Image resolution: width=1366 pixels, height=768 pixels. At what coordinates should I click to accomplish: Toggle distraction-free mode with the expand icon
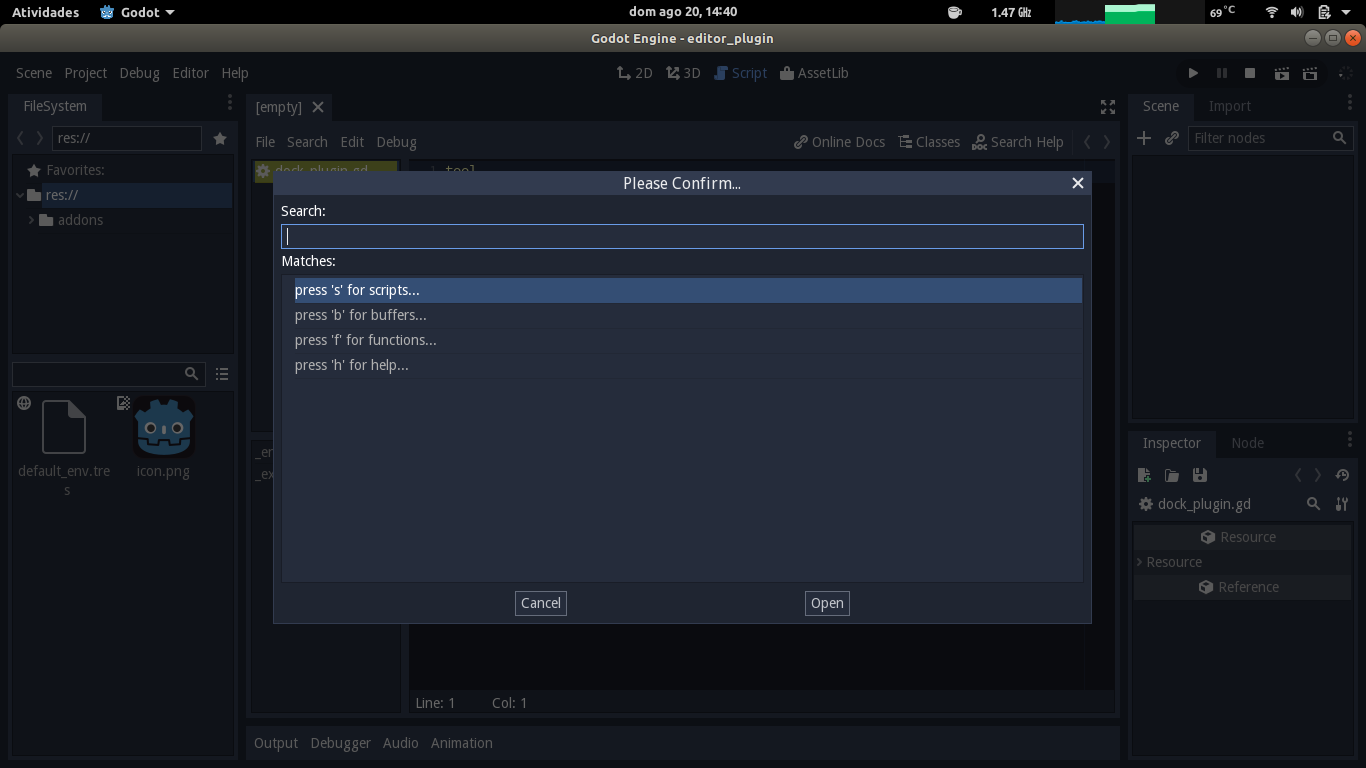tap(1108, 107)
